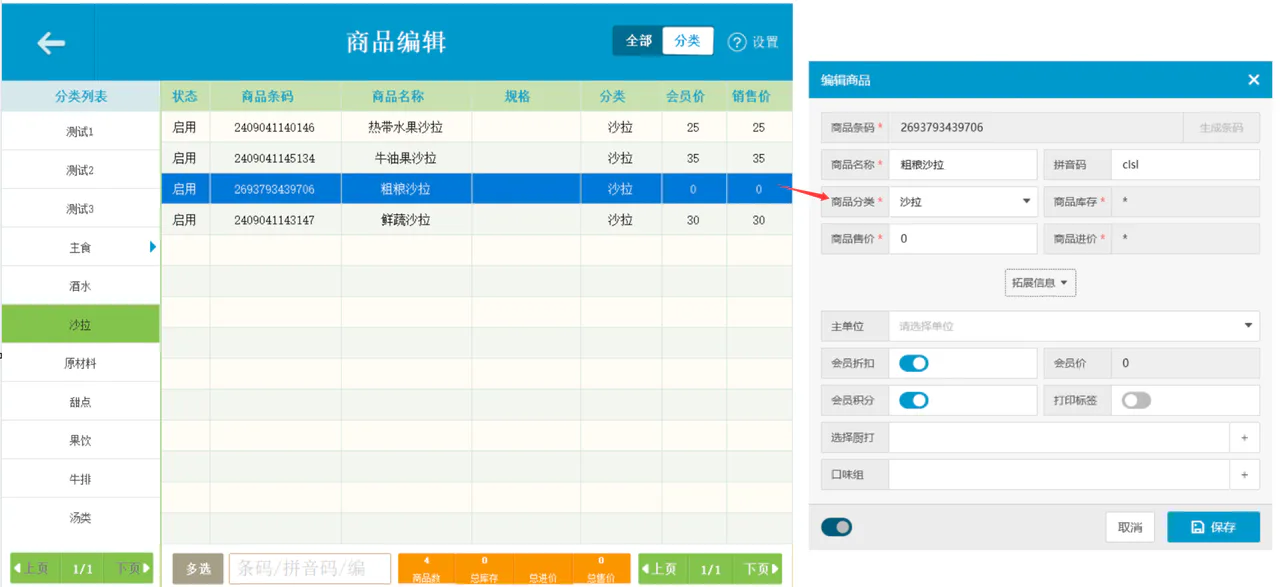Select the 热带水果沙拉 product row
The image size is (1280, 587).
point(476,127)
